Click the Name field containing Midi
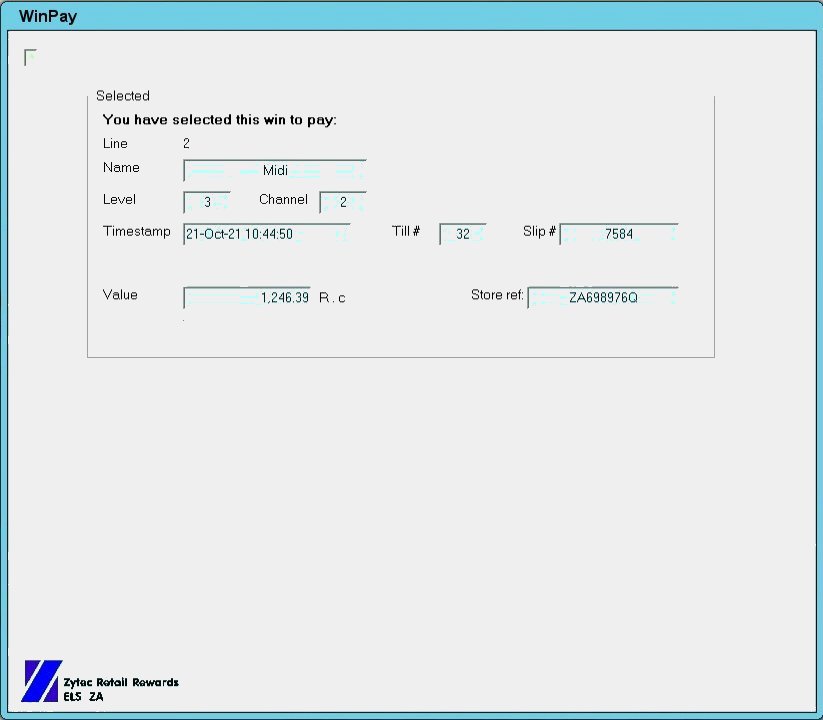The image size is (823, 720). pos(275,171)
